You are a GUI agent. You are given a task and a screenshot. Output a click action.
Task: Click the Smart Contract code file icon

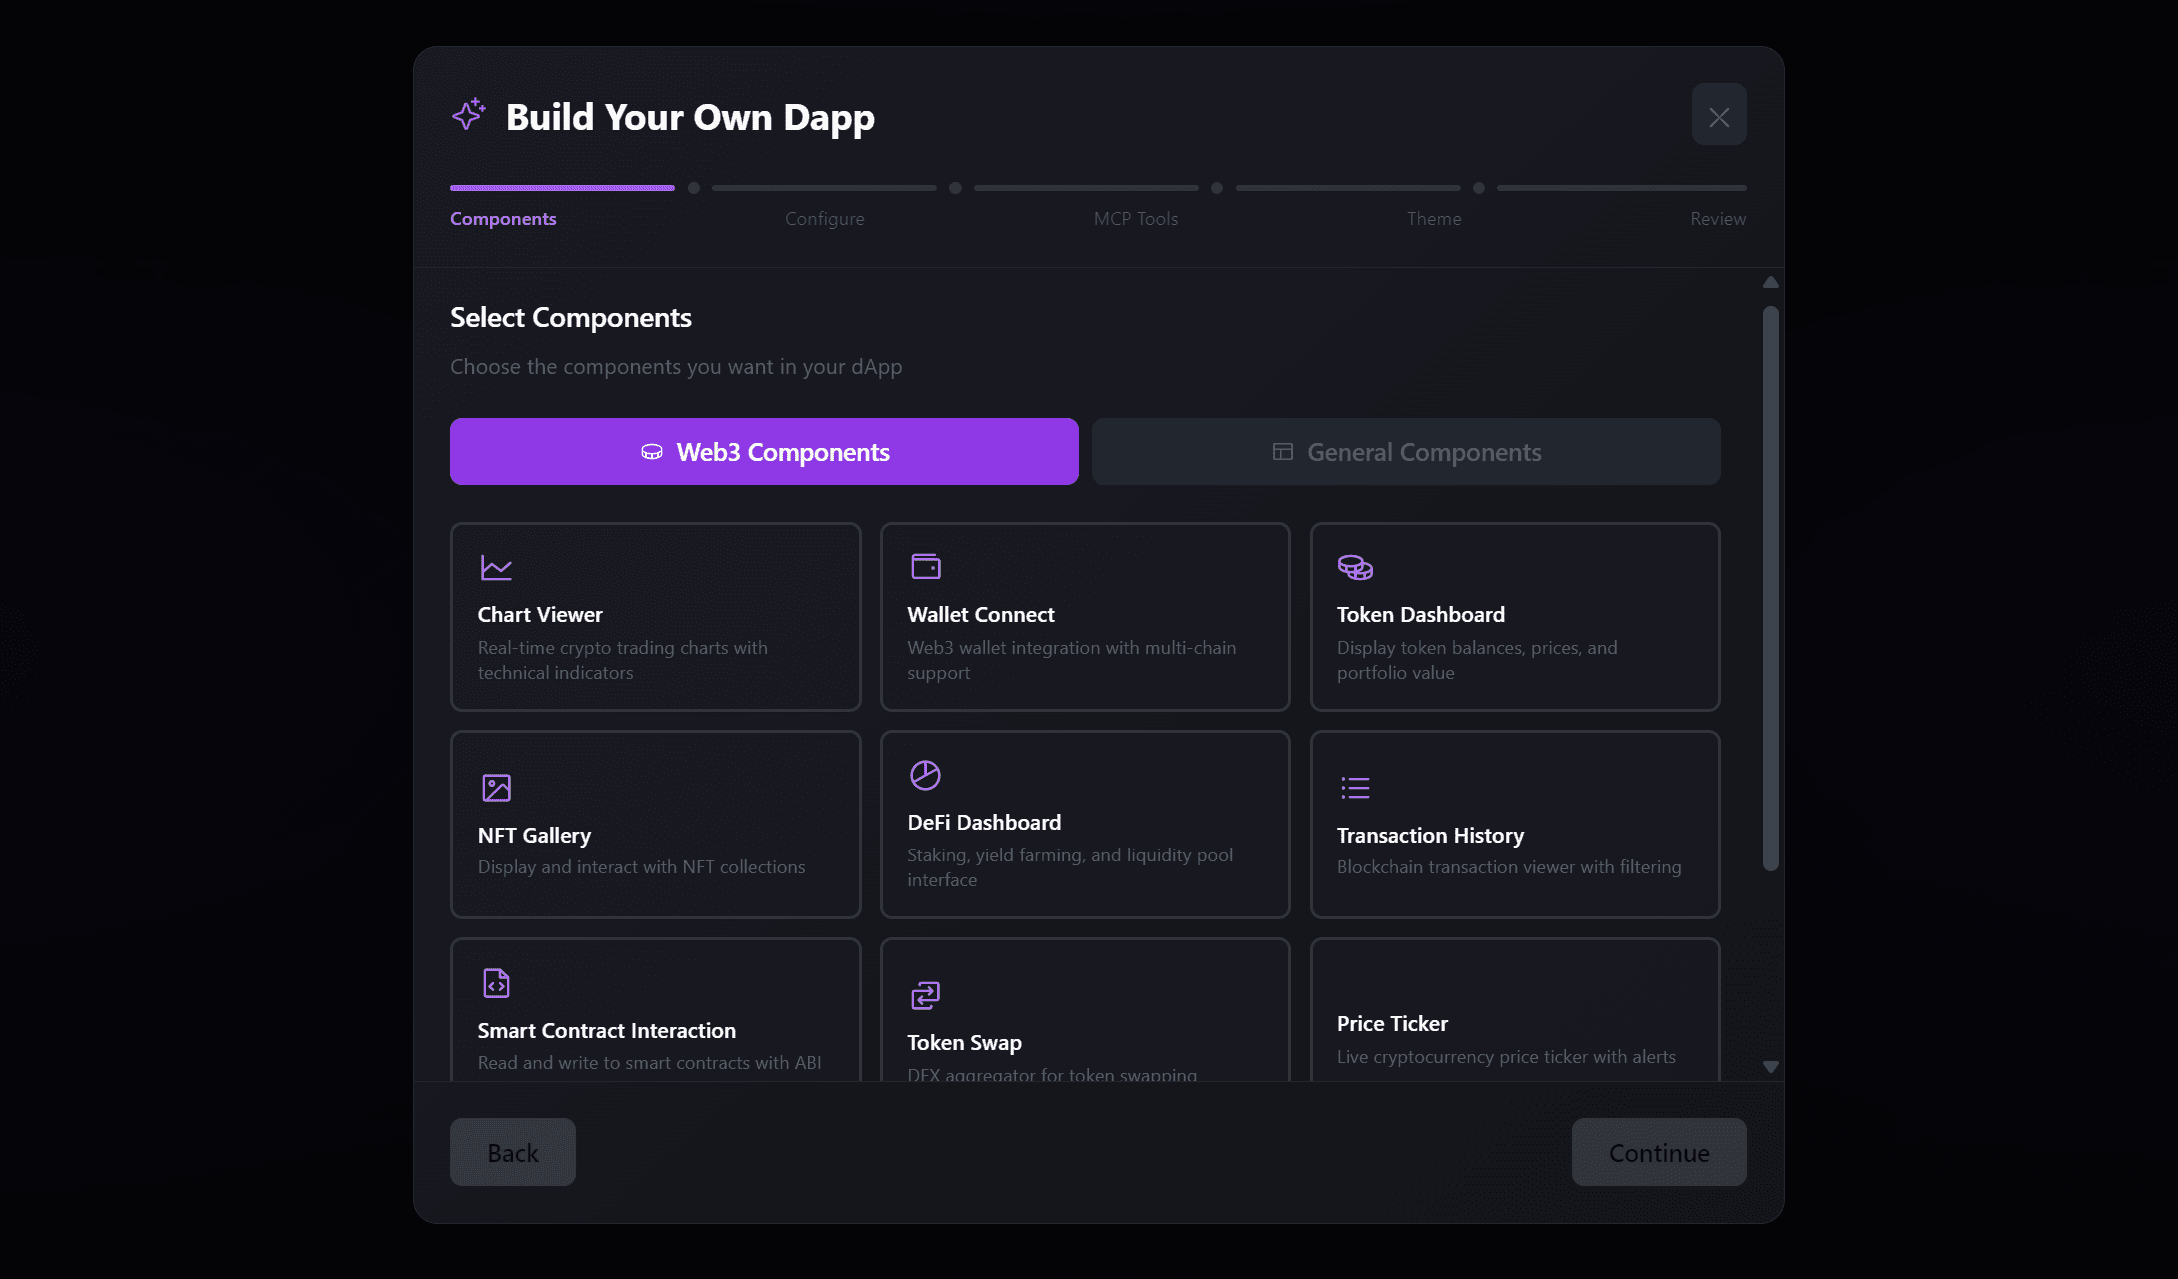pyautogui.click(x=496, y=983)
